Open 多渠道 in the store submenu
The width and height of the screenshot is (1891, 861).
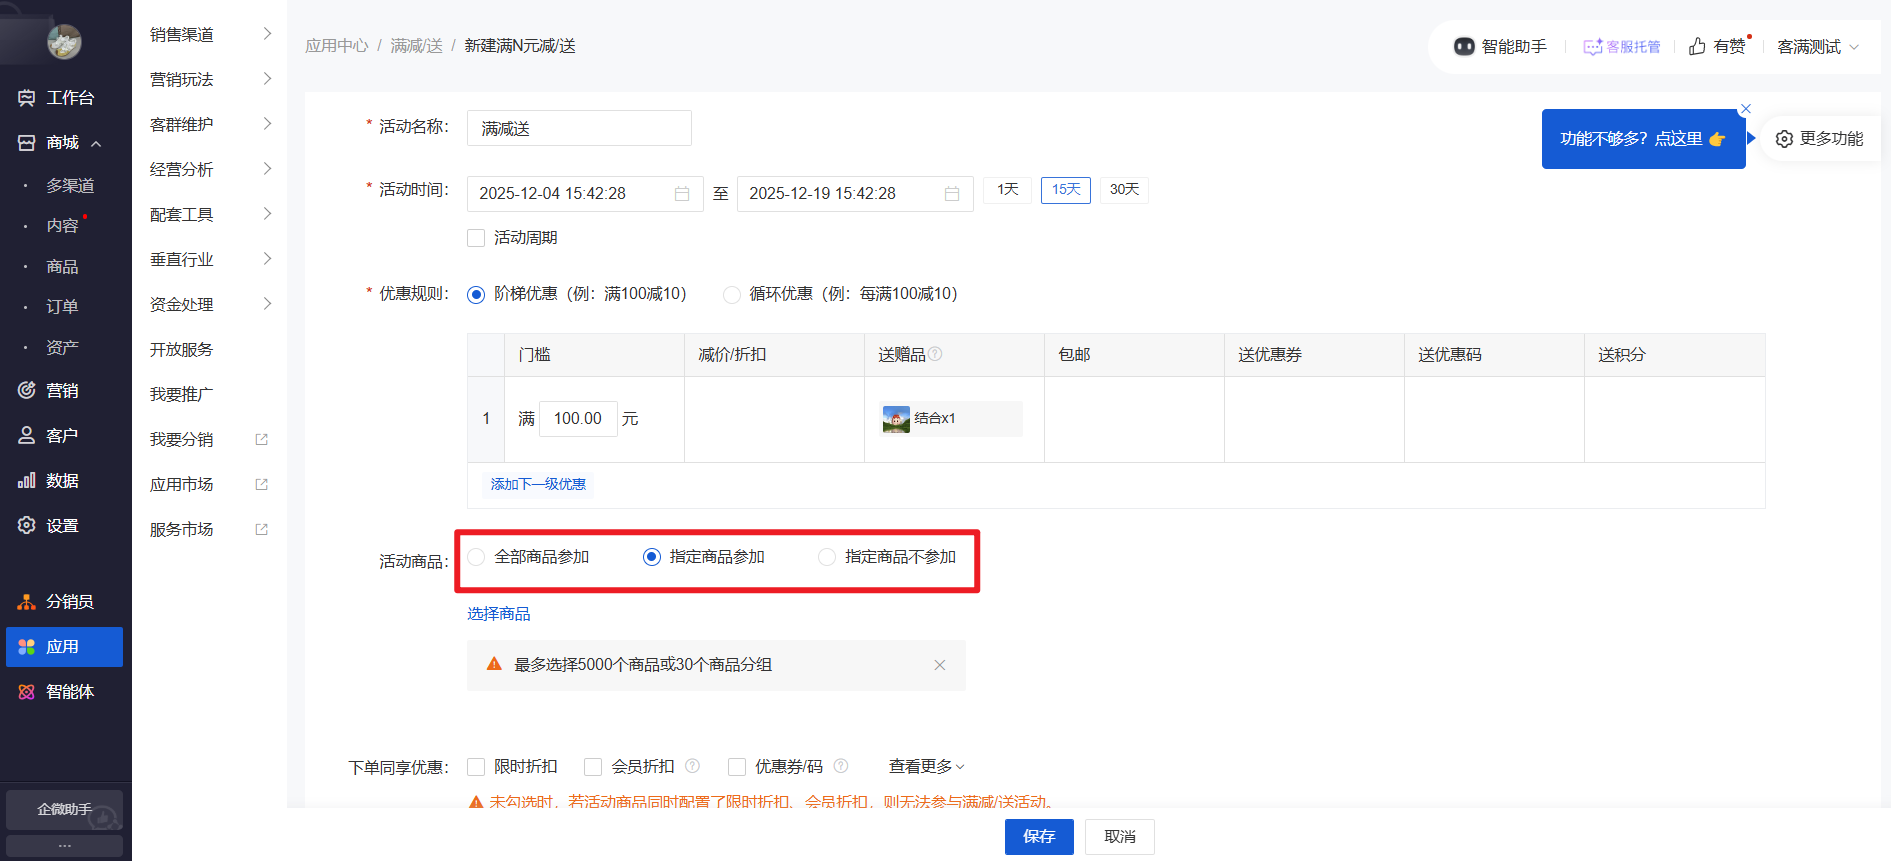pos(70,186)
